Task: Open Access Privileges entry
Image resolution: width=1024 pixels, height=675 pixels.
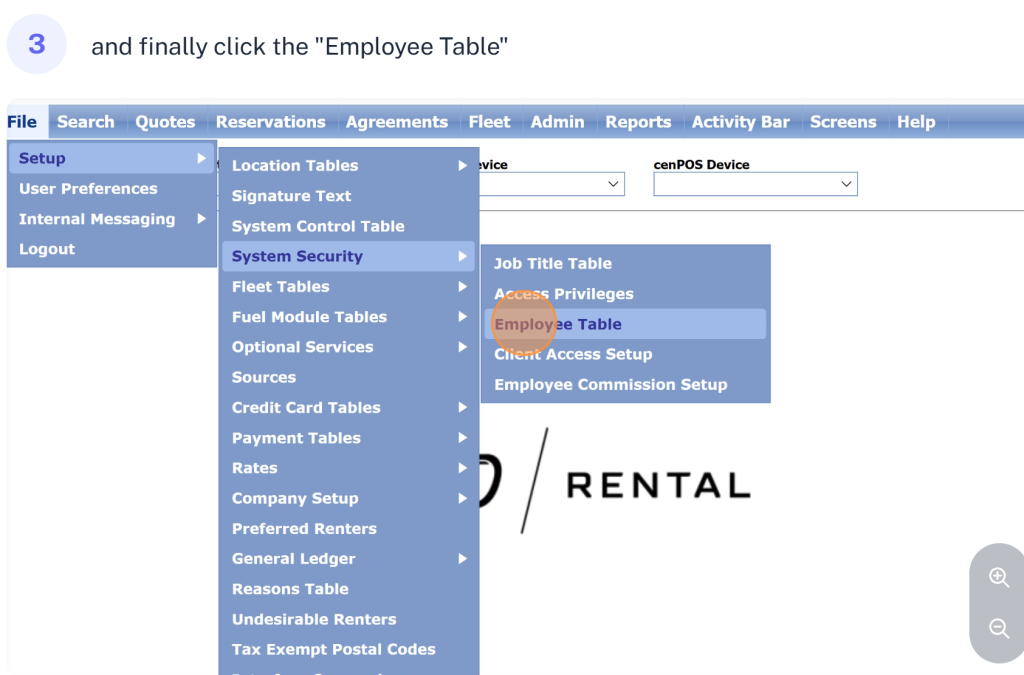Action: point(564,294)
